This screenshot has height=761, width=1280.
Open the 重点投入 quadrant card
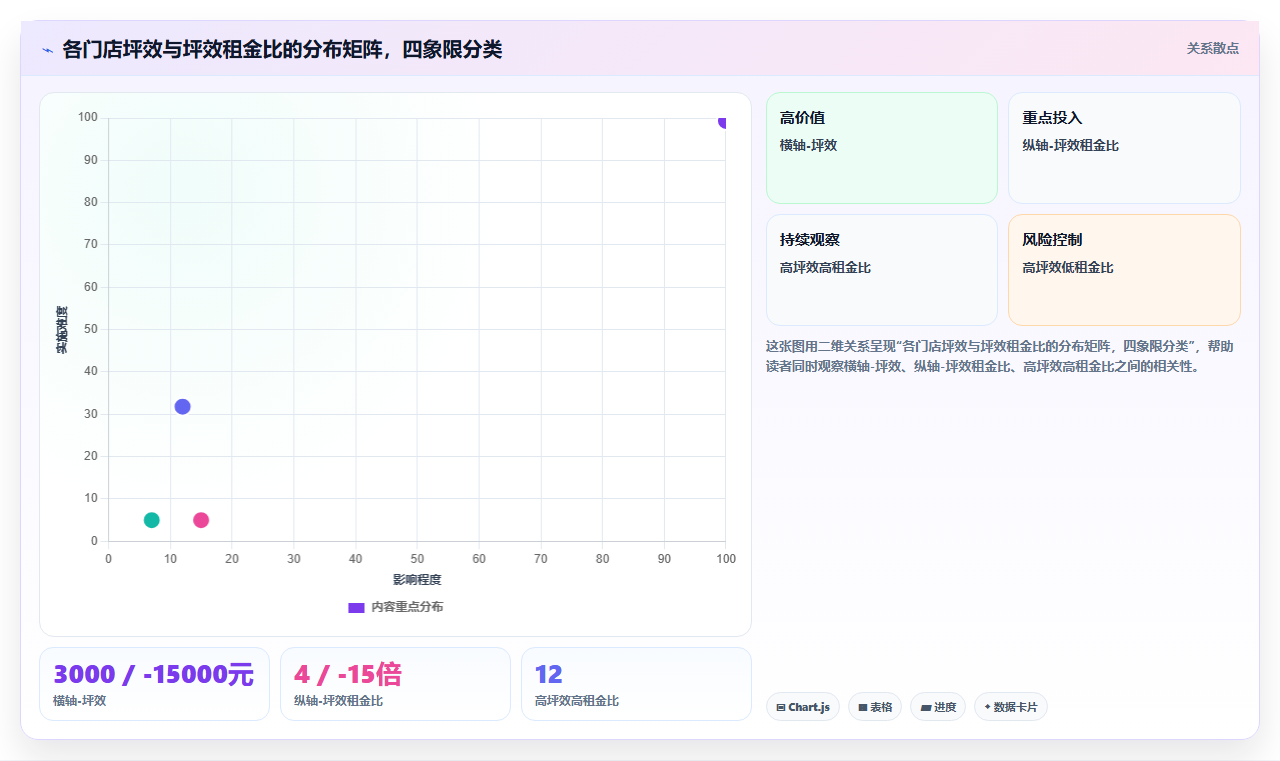[1124, 148]
